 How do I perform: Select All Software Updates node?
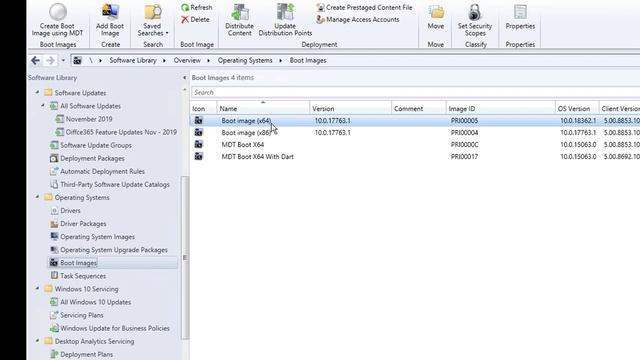click(90, 106)
